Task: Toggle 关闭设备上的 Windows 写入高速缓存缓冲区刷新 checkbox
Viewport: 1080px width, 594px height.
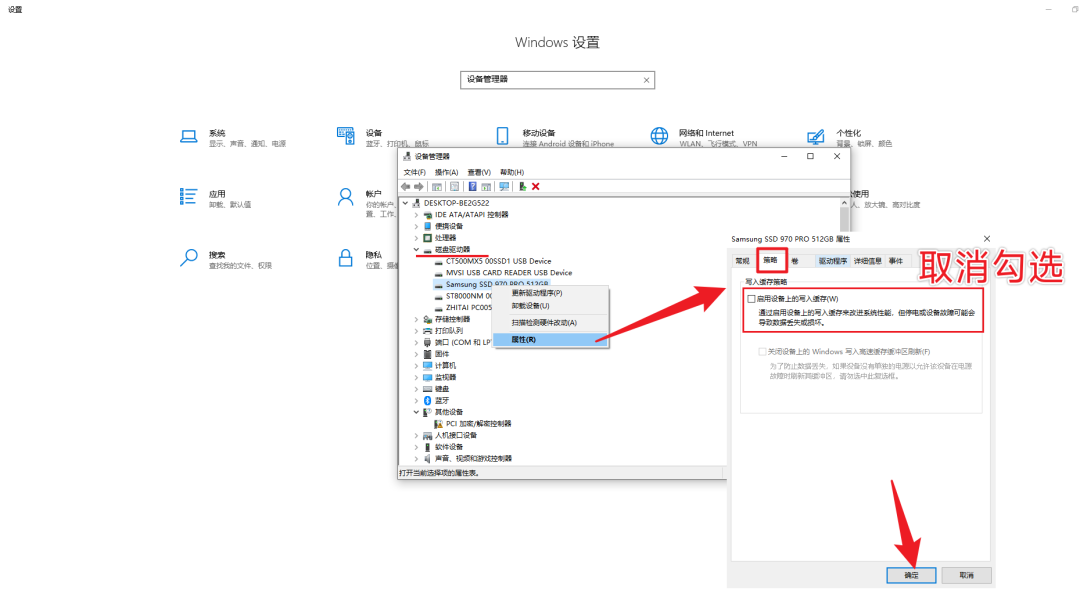Action: [x=763, y=351]
